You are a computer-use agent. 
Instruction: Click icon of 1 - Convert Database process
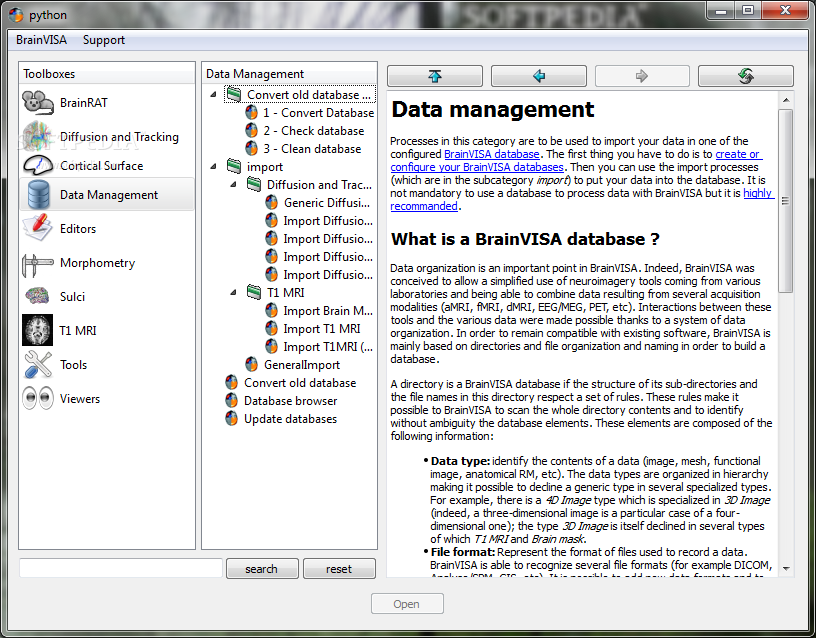251,112
